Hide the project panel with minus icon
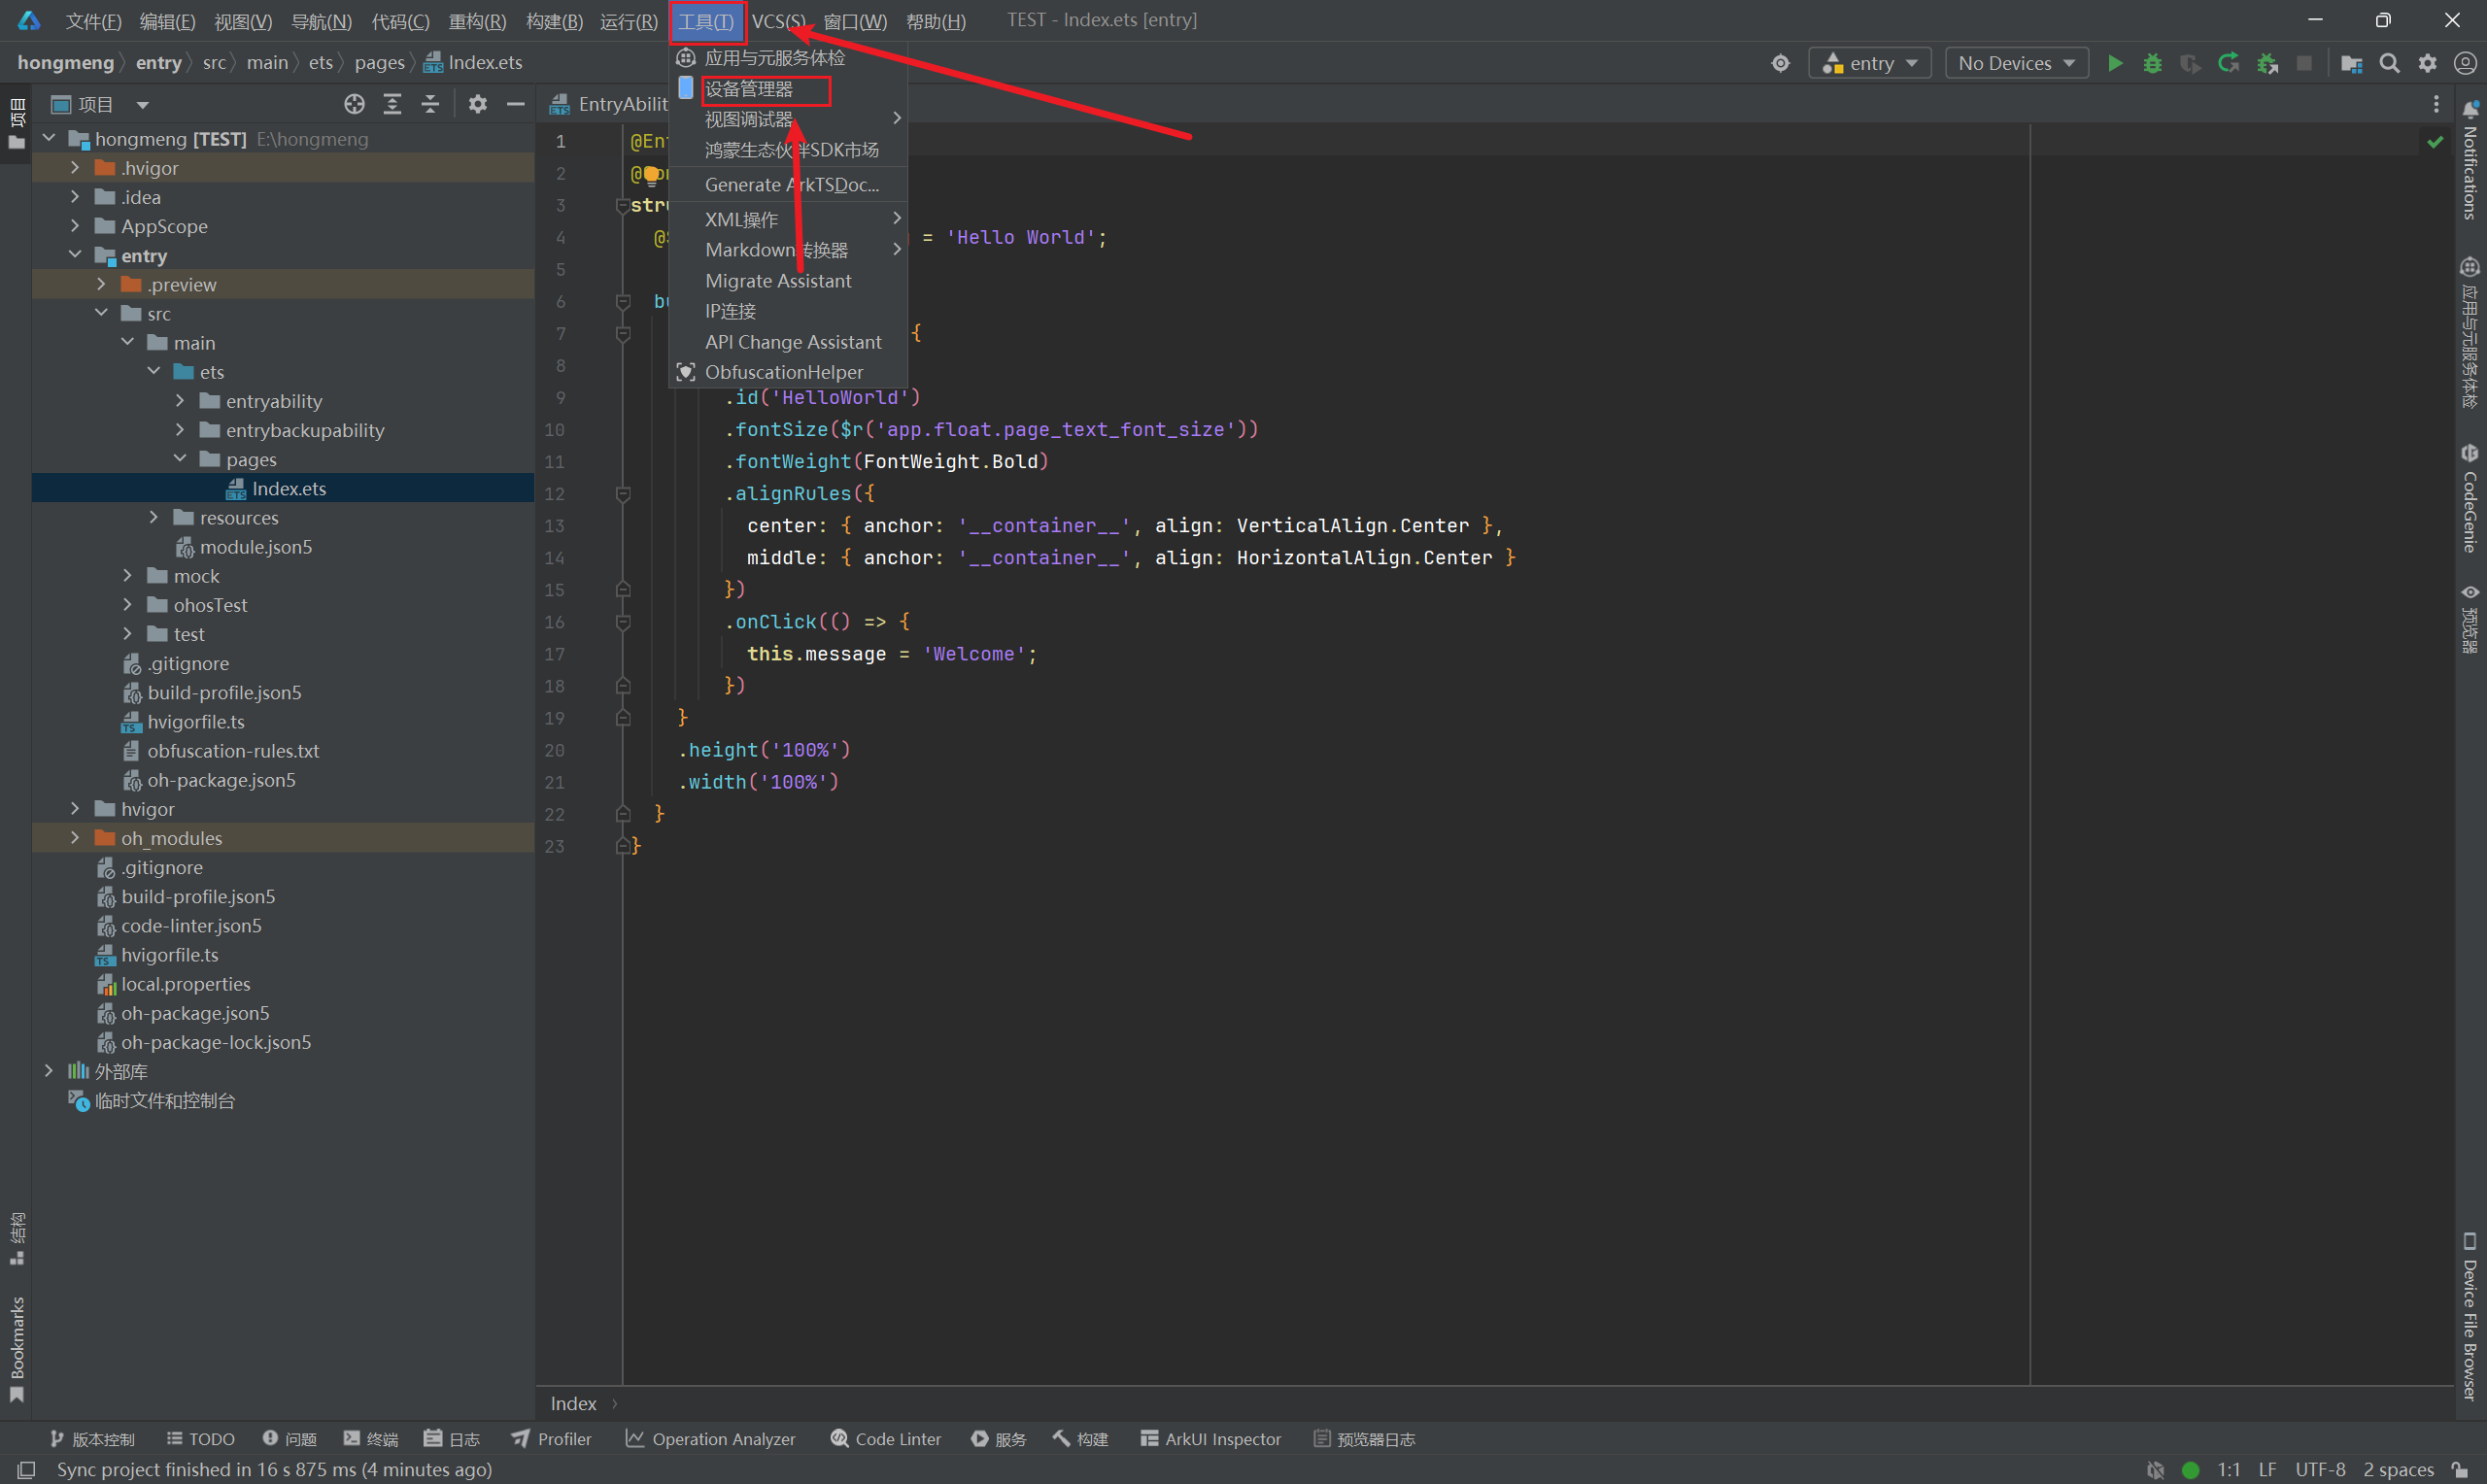 point(515,104)
